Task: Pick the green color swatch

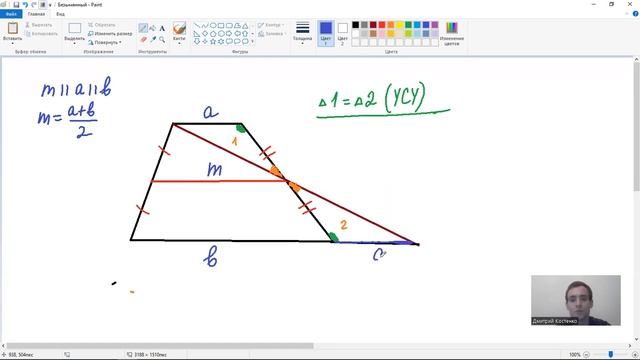Action: [x=408, y=25]
